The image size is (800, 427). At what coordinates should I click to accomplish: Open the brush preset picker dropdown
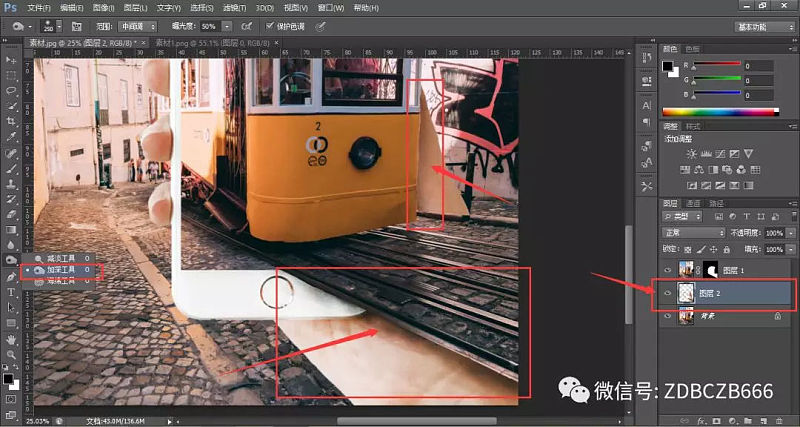click(x=60, y=26)
